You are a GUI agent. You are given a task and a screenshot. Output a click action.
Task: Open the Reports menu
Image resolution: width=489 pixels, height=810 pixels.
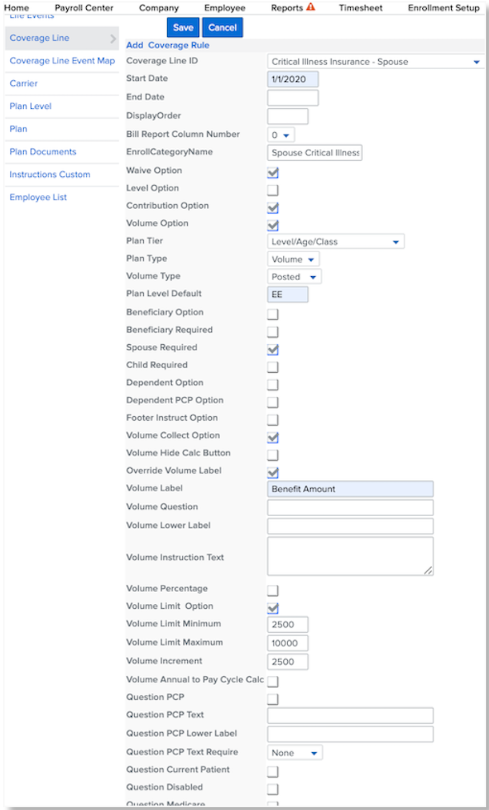[287, 8]
